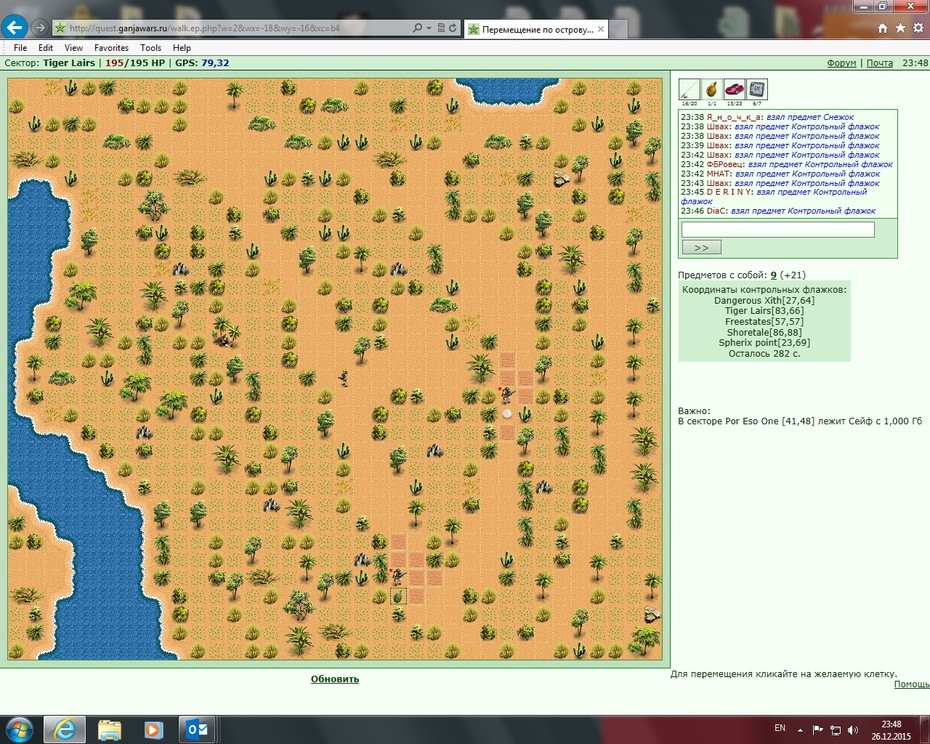Open the Action Center flag tray icon
Viewport: 930px width, 744px height.
click(x=817, y=730)
